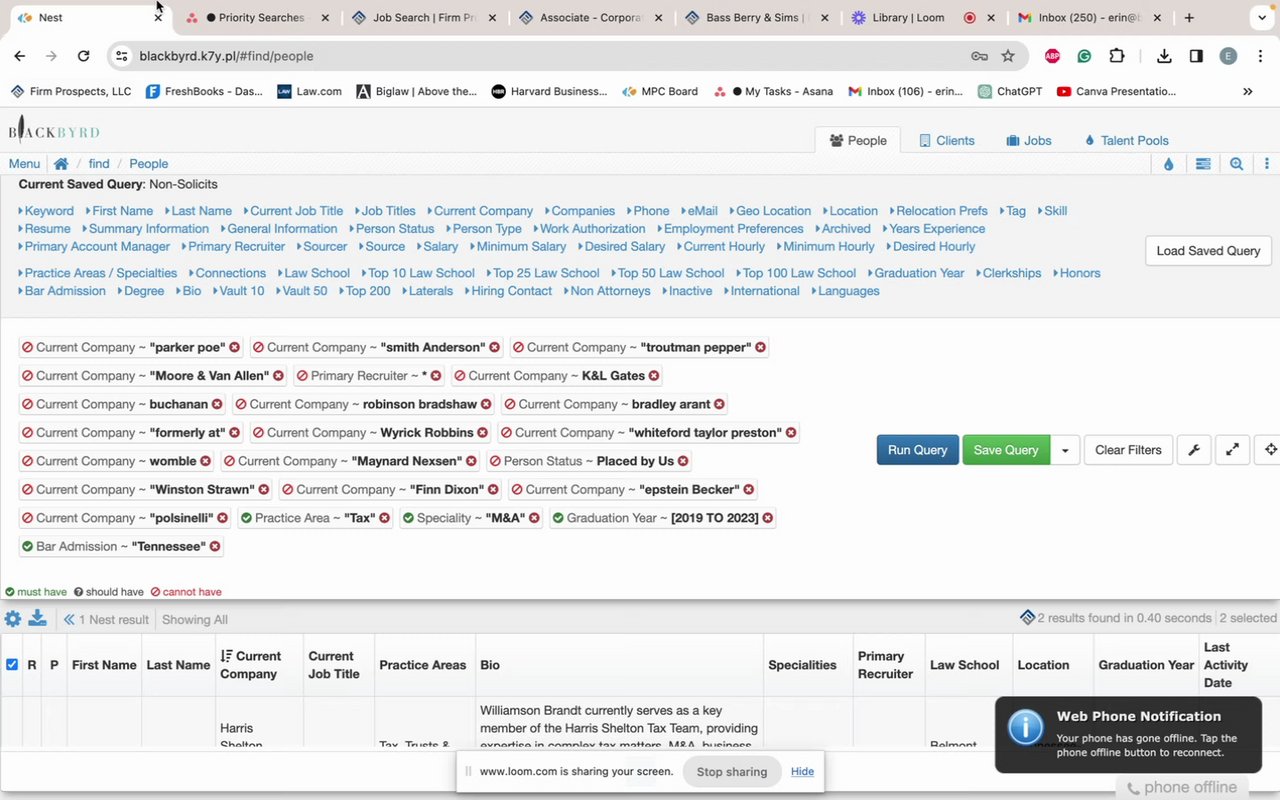The image size is (1280, 800).
Task: Click the wrench tools button
Action: (x=1194, y=450)
